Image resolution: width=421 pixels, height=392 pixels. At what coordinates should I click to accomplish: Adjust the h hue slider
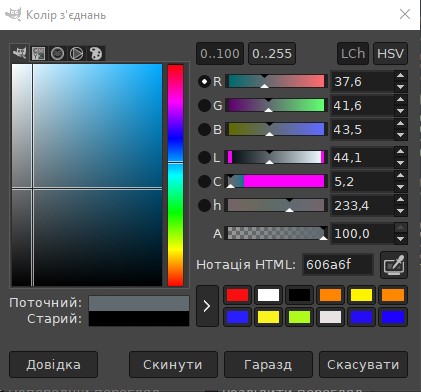(276, 205)
